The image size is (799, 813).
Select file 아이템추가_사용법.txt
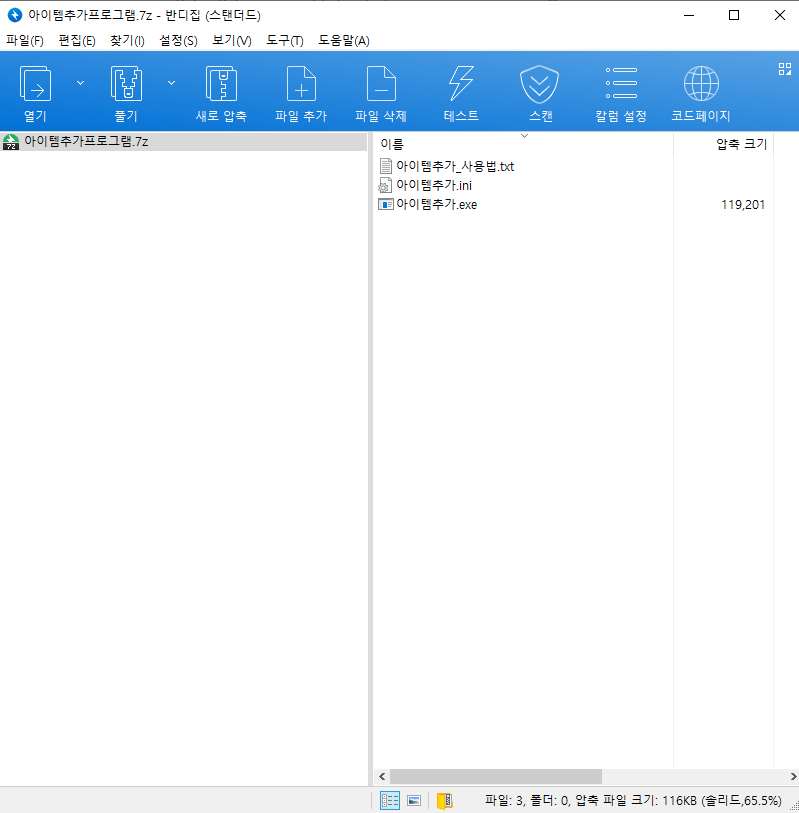pos(455,166)
